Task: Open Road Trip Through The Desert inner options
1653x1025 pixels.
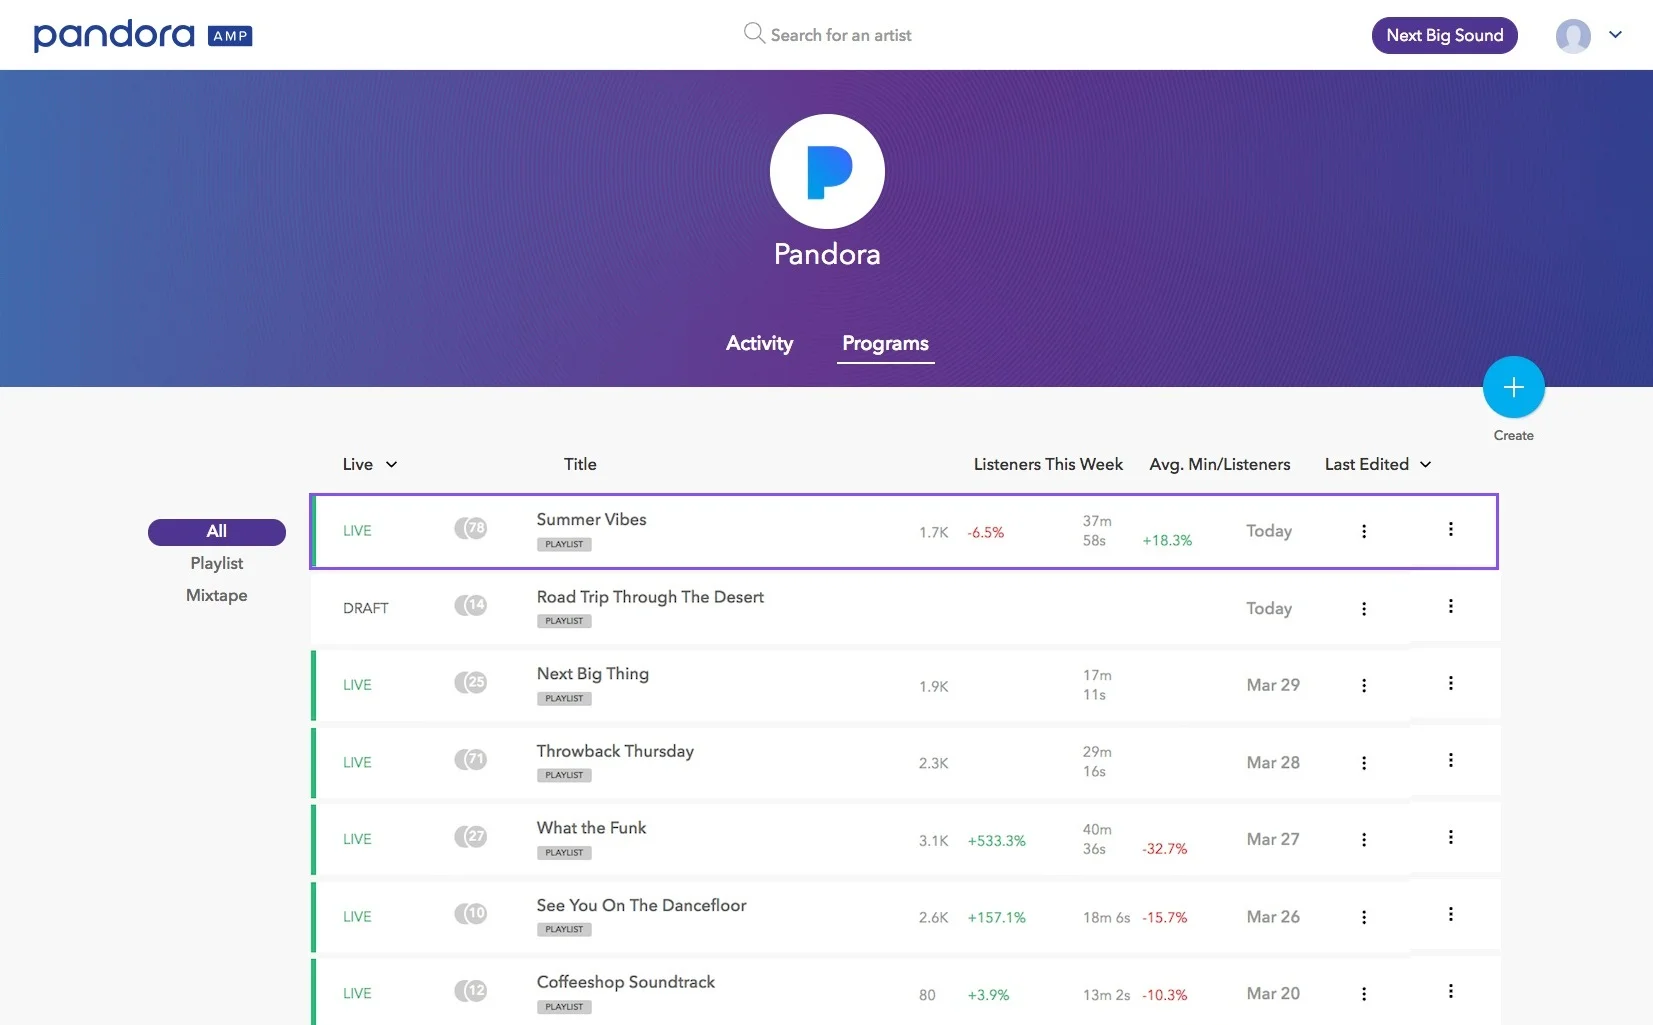Action: pyautogui.click(x=1363, y=609)
